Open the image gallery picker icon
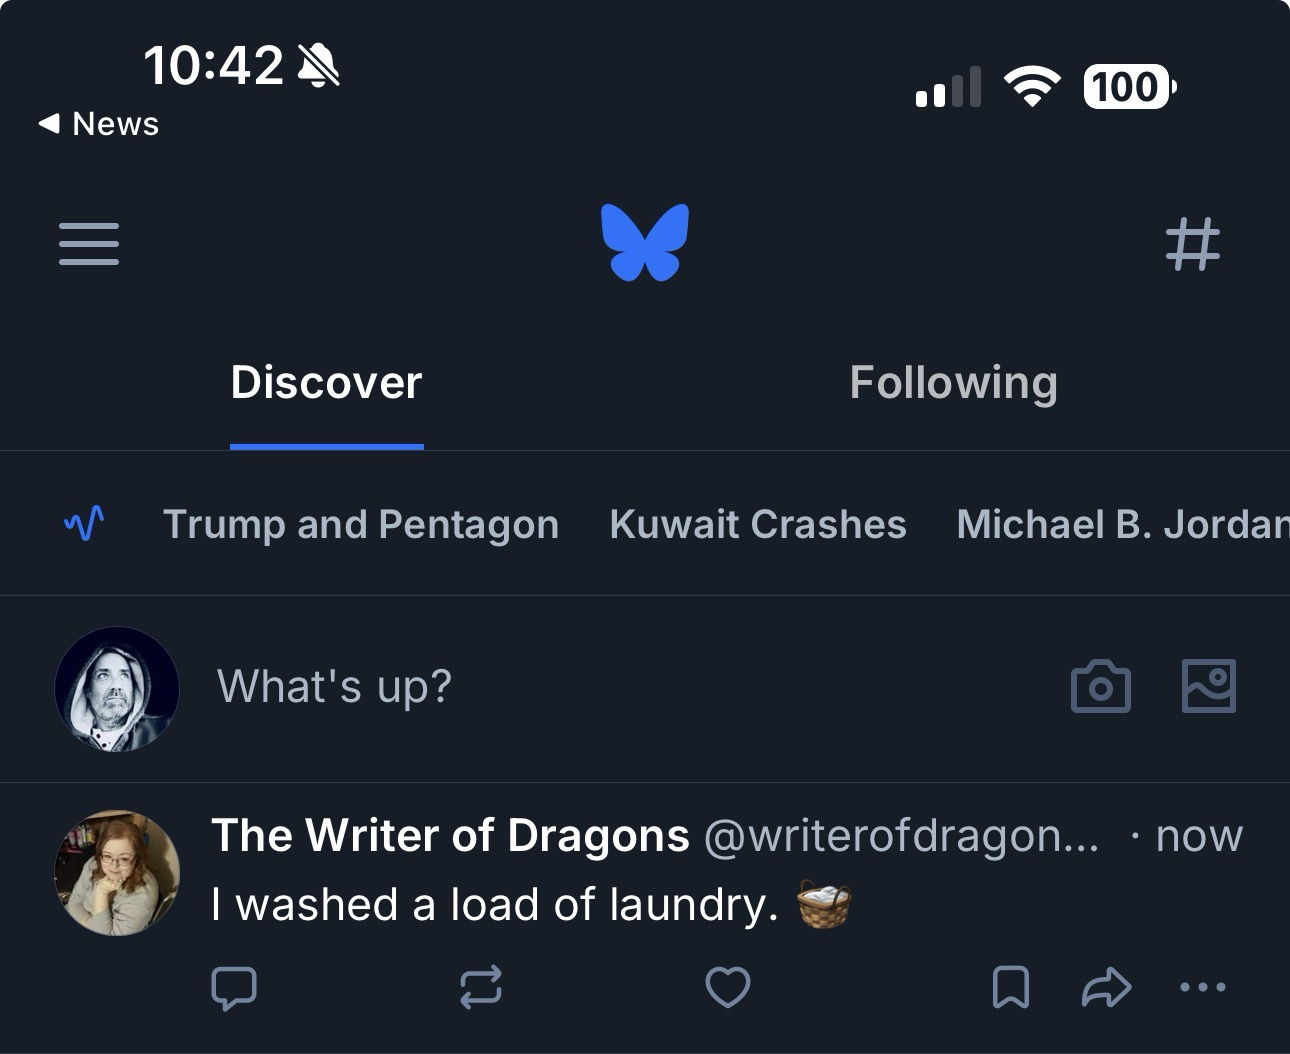 [1208, 686]
